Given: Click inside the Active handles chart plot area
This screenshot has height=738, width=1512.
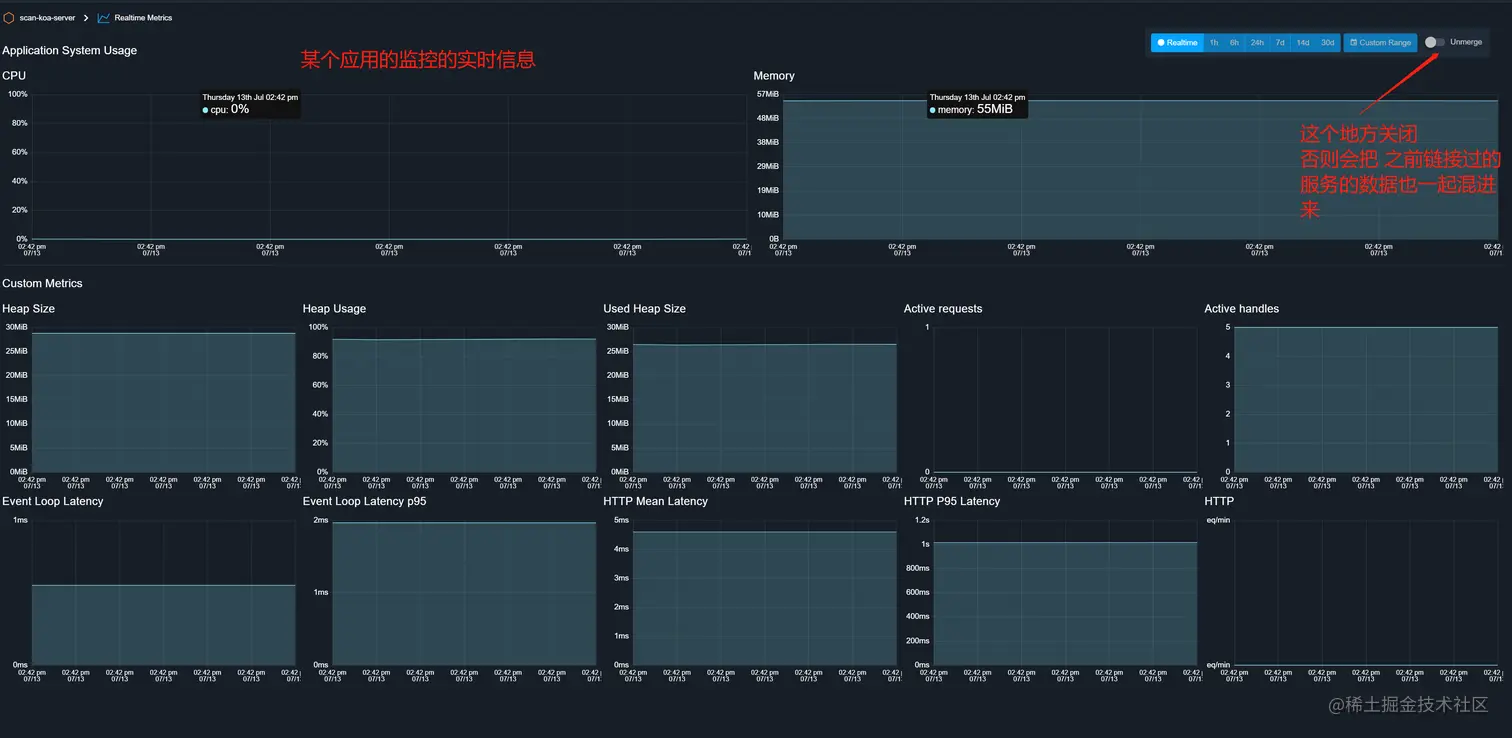Looking at the screenshot, I should (x=1366, y=400).
